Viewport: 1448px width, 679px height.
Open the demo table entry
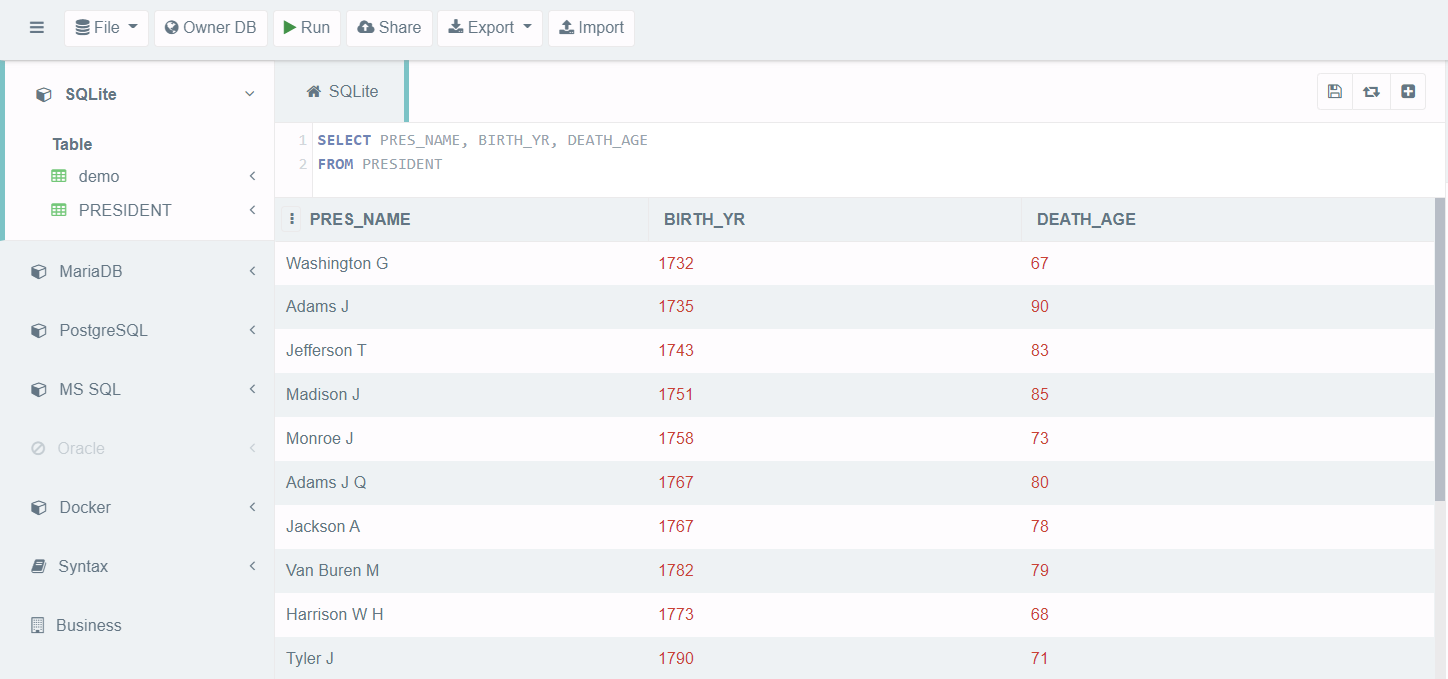click(x=99, y=176)
